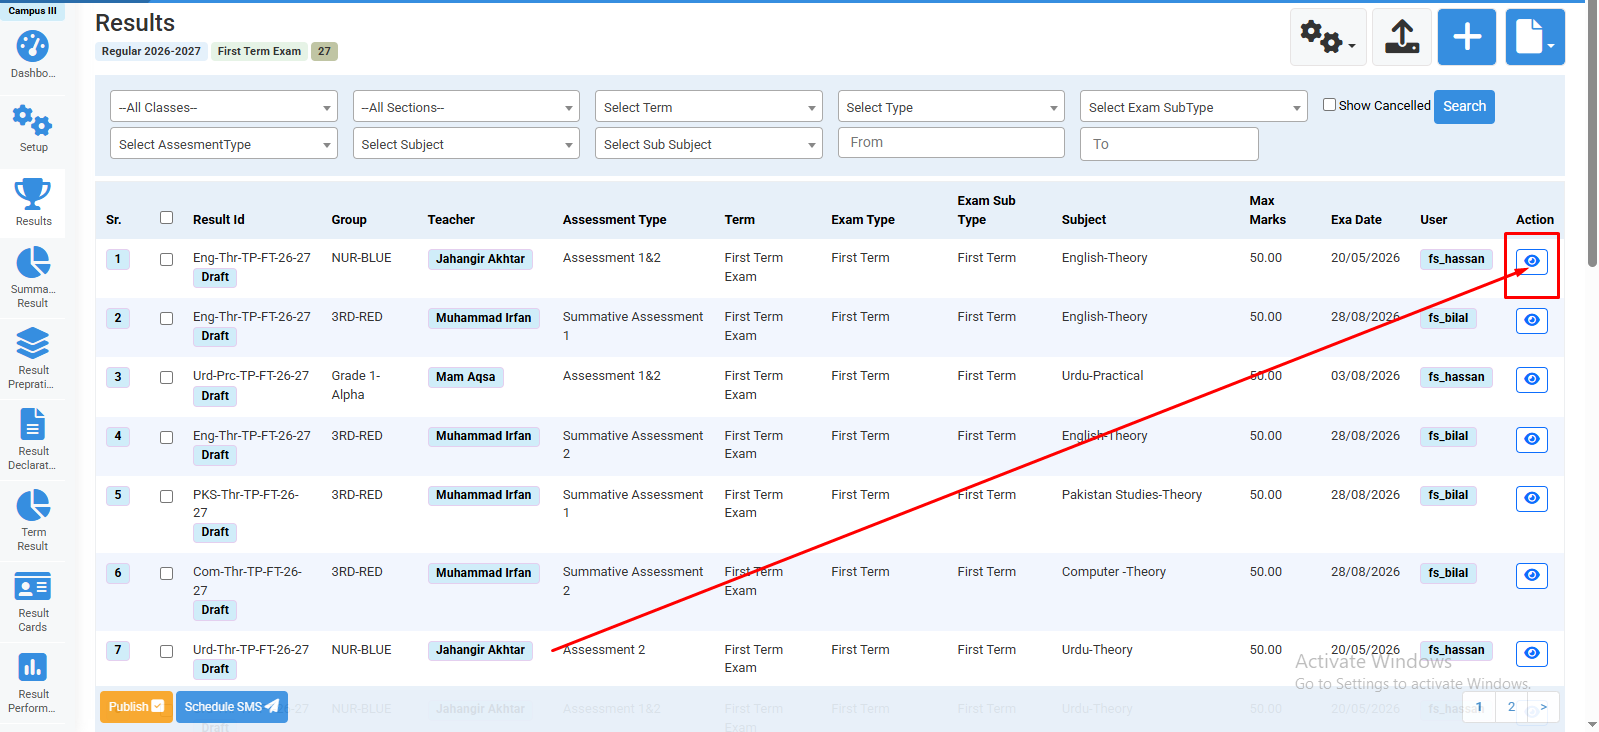
Task: View result row 2 with eye icon
Action: pyautogui.click(x=1532, y=321)
